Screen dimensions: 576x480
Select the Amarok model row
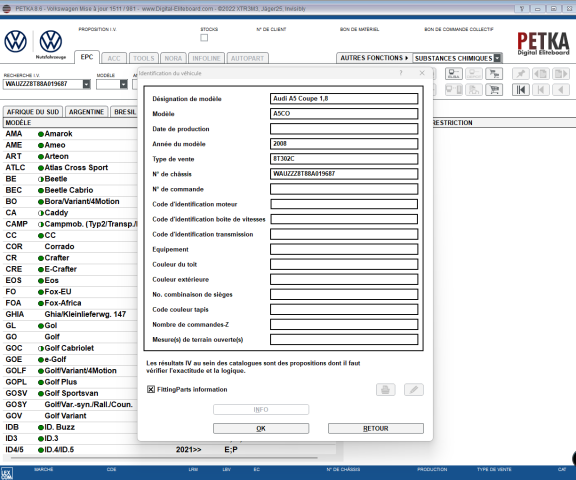point(70,134)
